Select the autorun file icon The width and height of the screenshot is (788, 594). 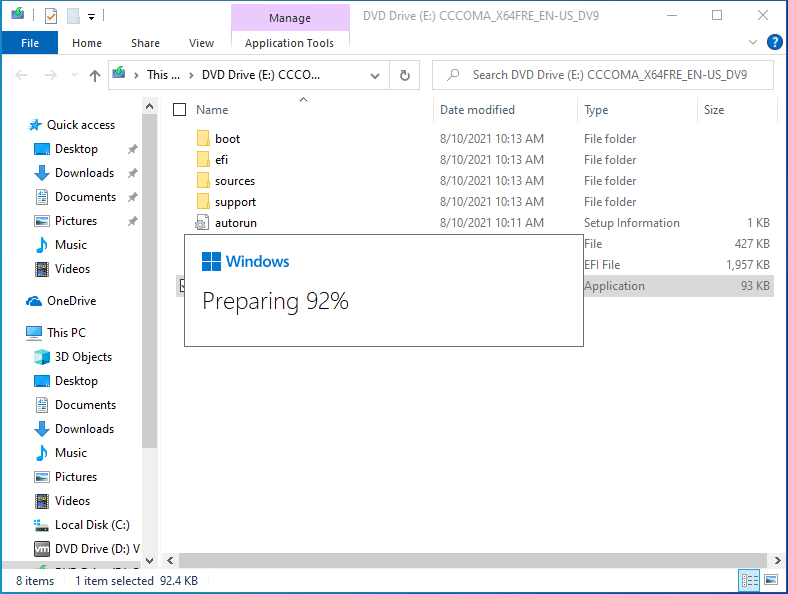tap(202, 223)
